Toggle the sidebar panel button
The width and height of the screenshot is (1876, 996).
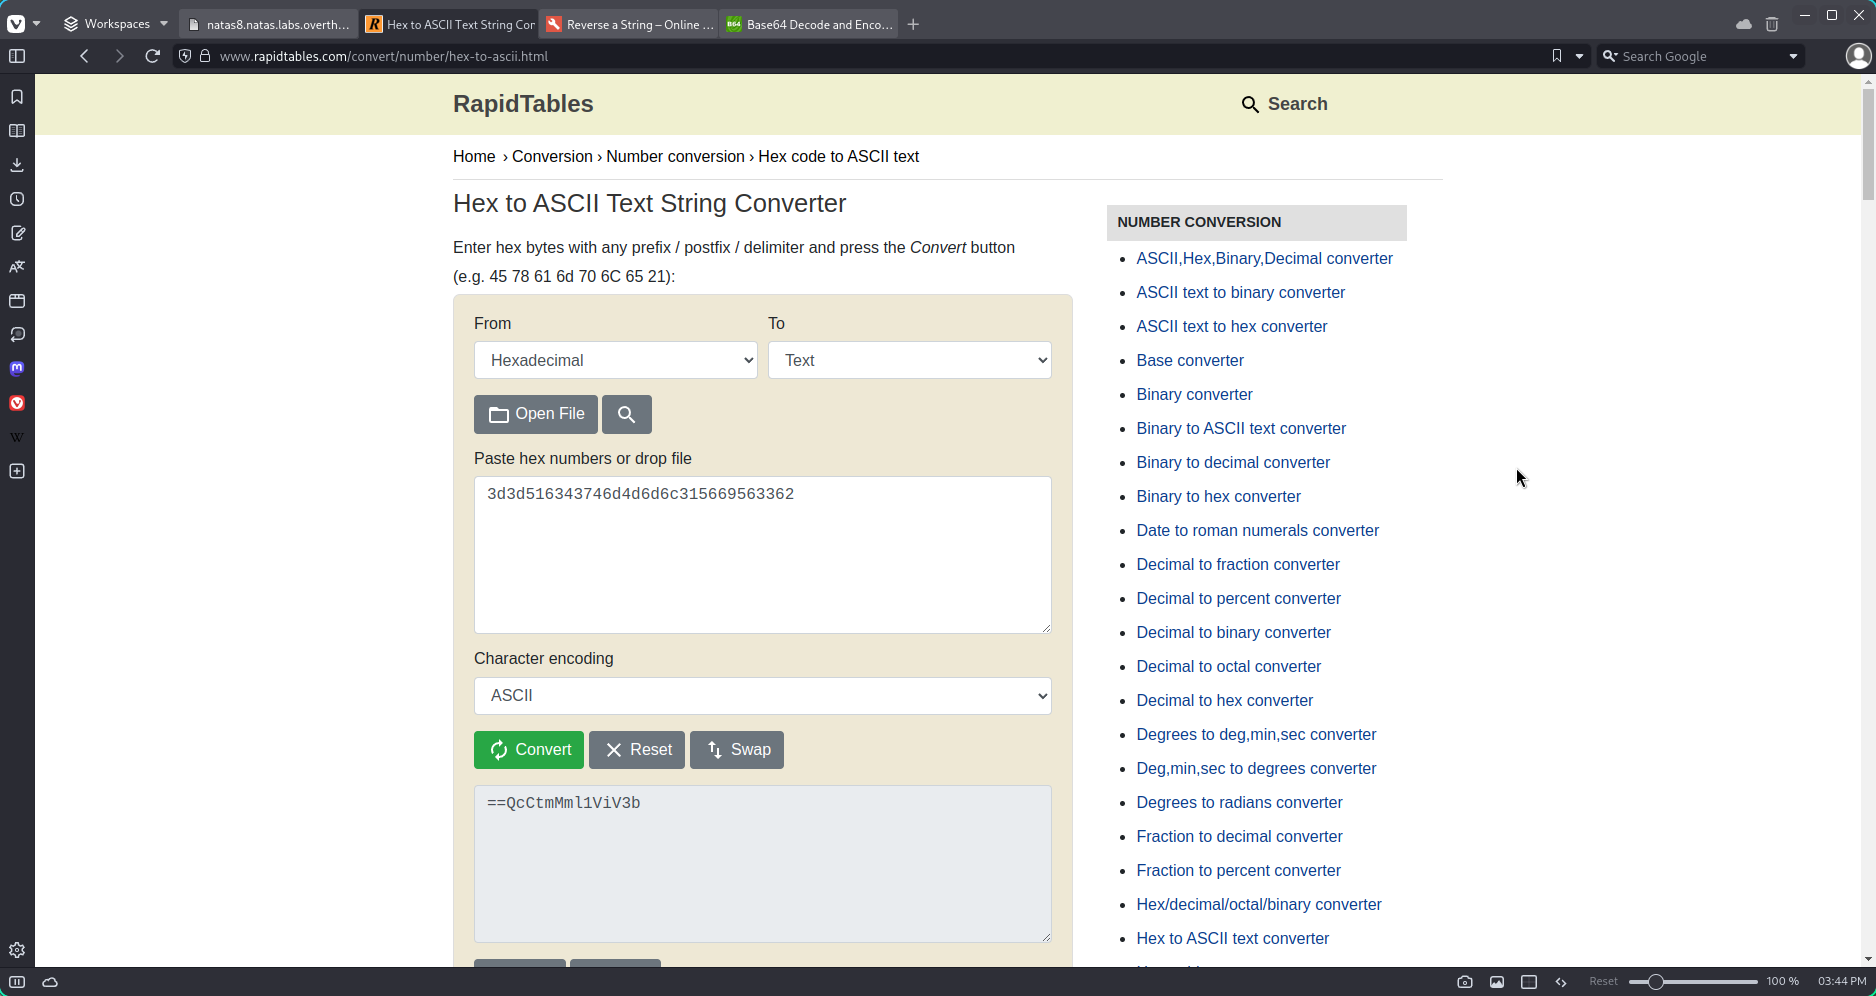(17, 56)
